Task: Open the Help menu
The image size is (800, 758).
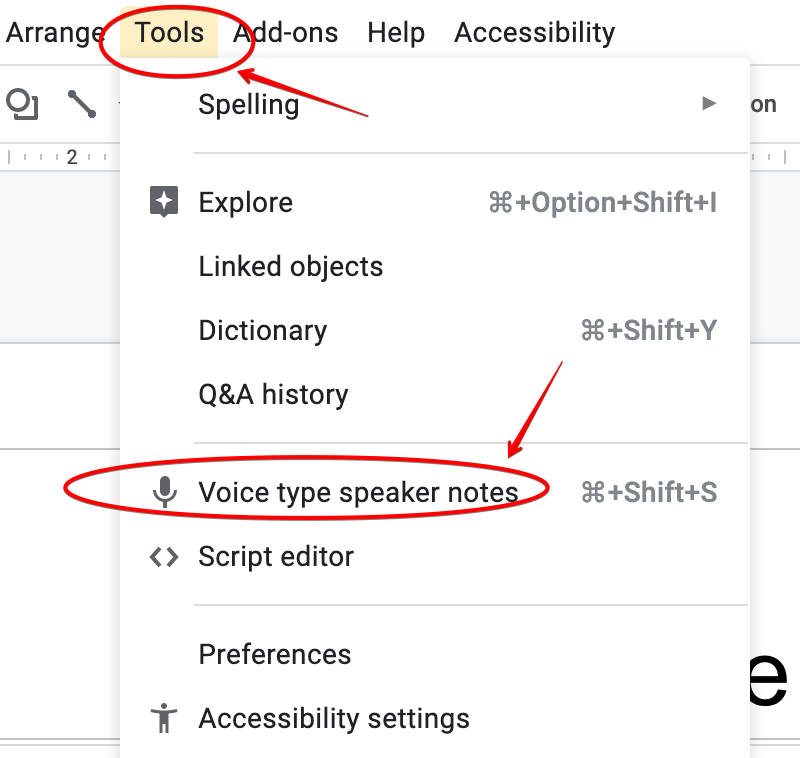Action: point(396,33)
